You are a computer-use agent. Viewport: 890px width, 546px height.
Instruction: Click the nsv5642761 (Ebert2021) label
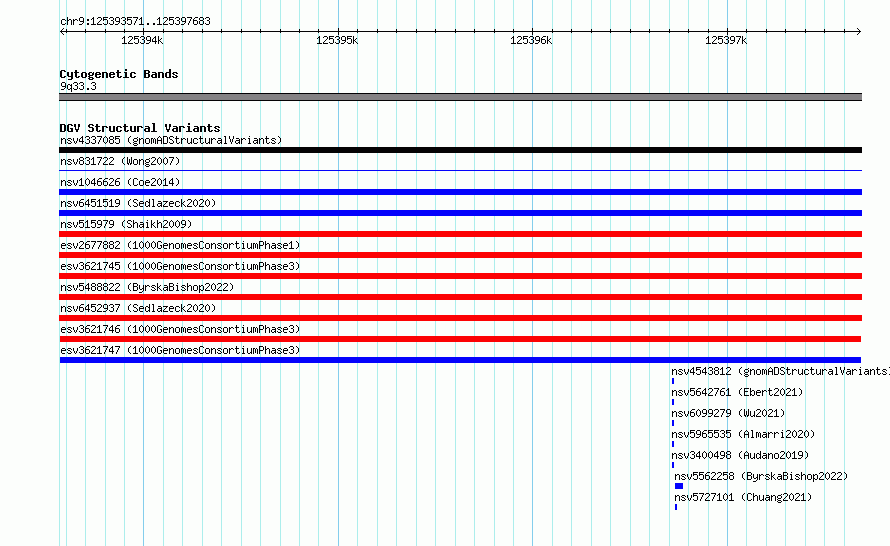pos(737,392)
